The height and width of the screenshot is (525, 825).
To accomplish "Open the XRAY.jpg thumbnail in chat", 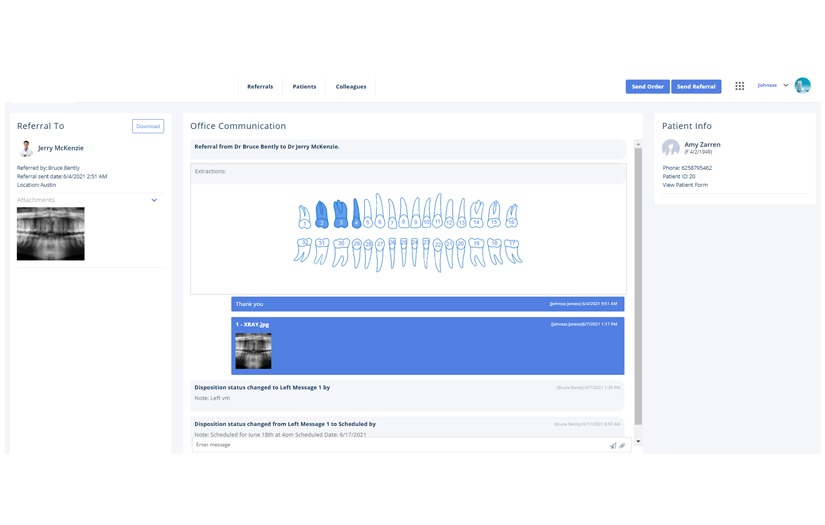I will tap(254, 351).
